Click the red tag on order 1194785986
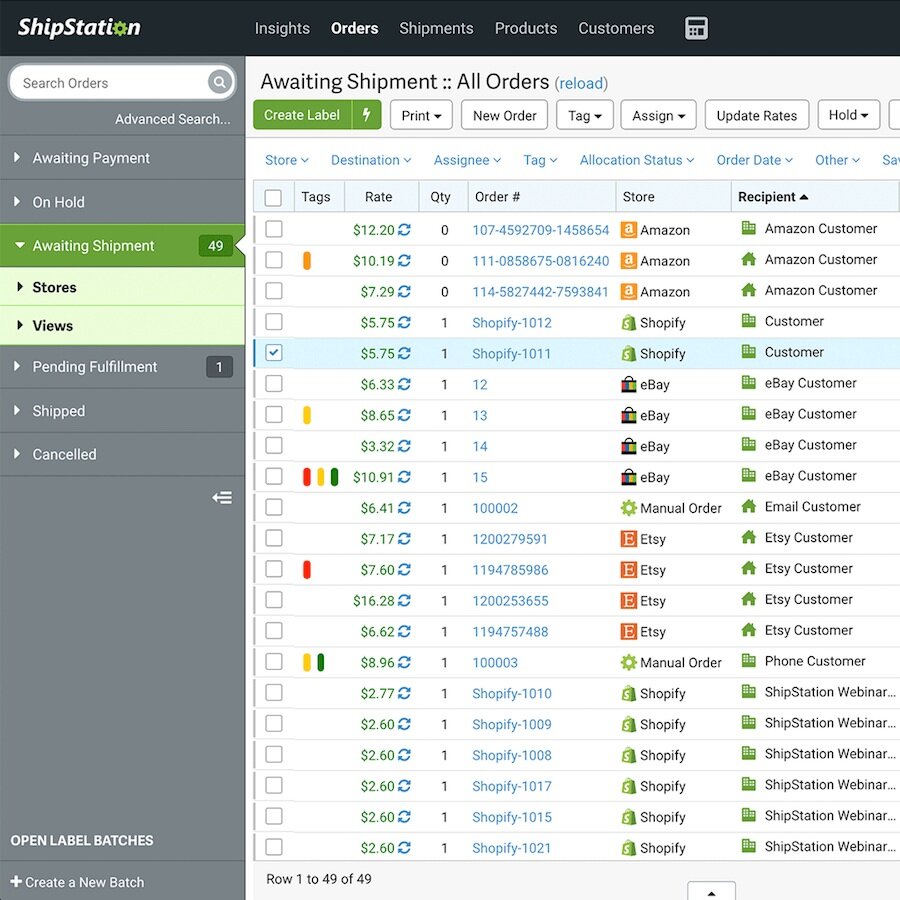900x900 pixels. [307, 569]
